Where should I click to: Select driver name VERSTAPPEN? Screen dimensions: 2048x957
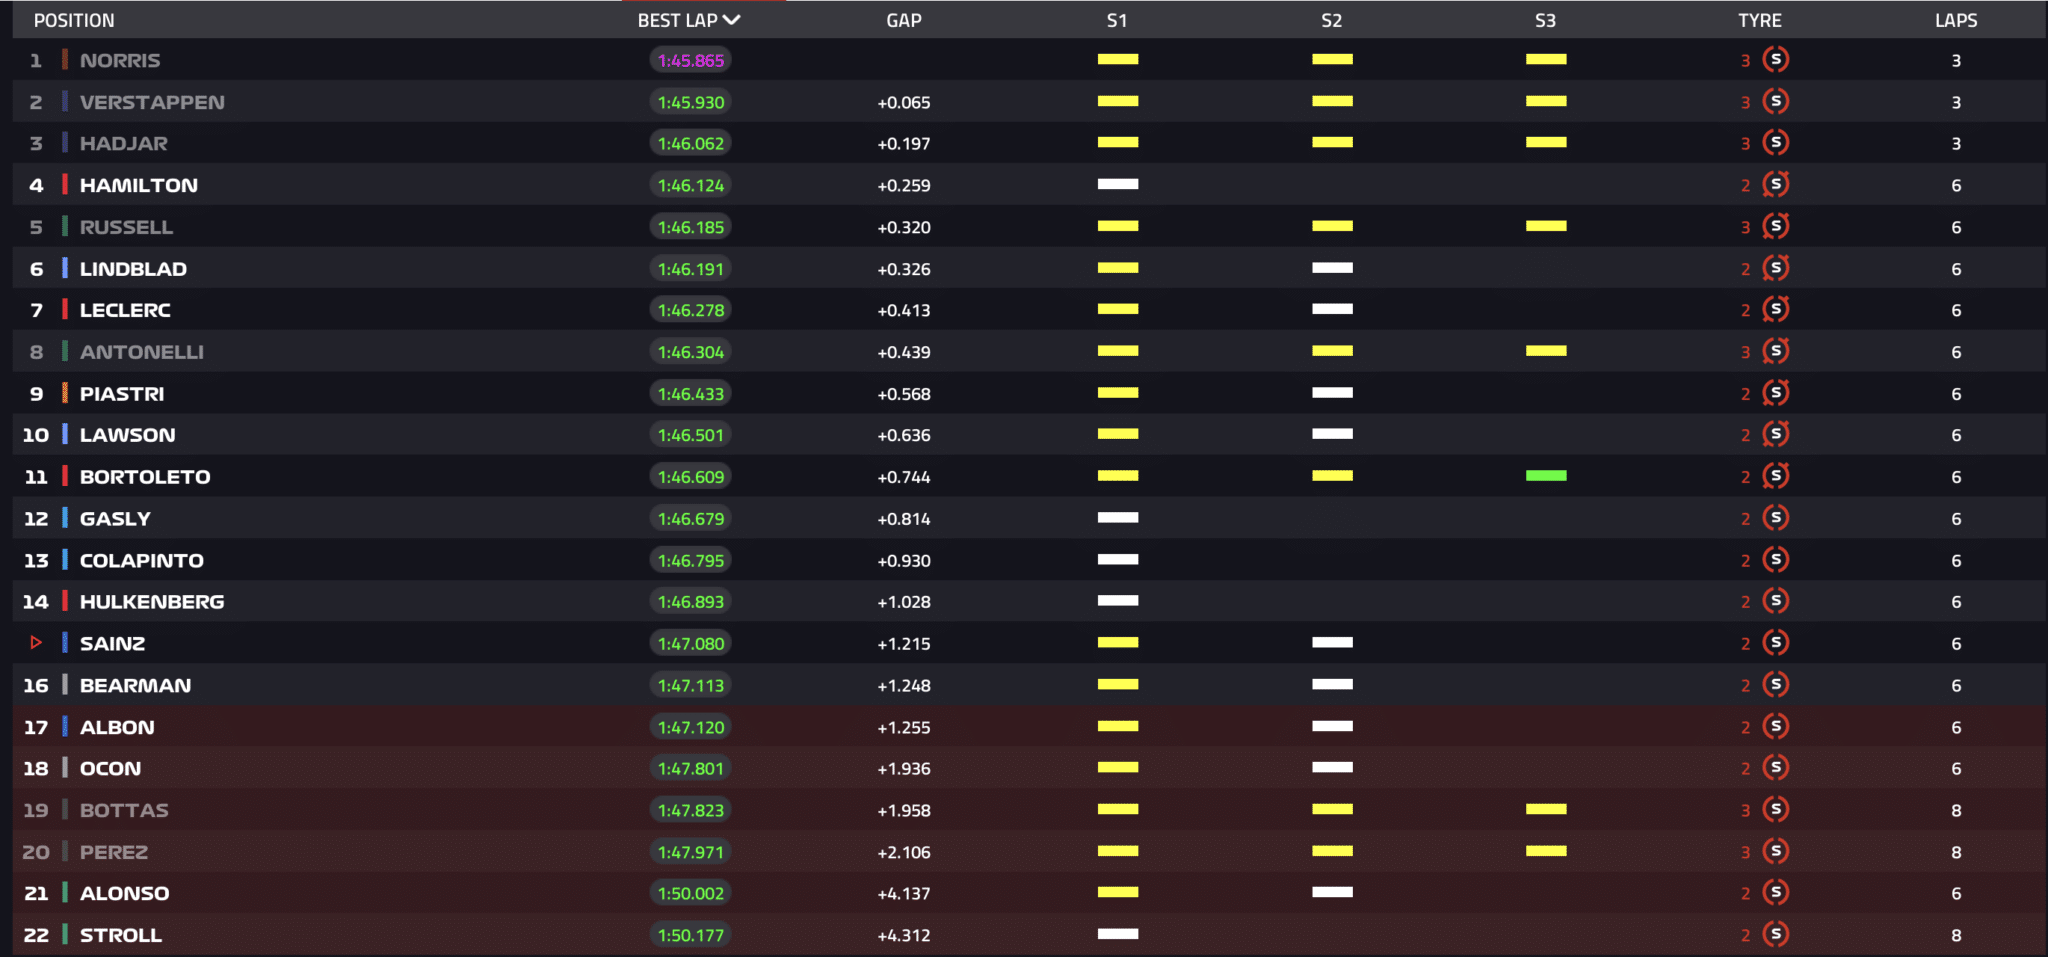coord(152,102)
